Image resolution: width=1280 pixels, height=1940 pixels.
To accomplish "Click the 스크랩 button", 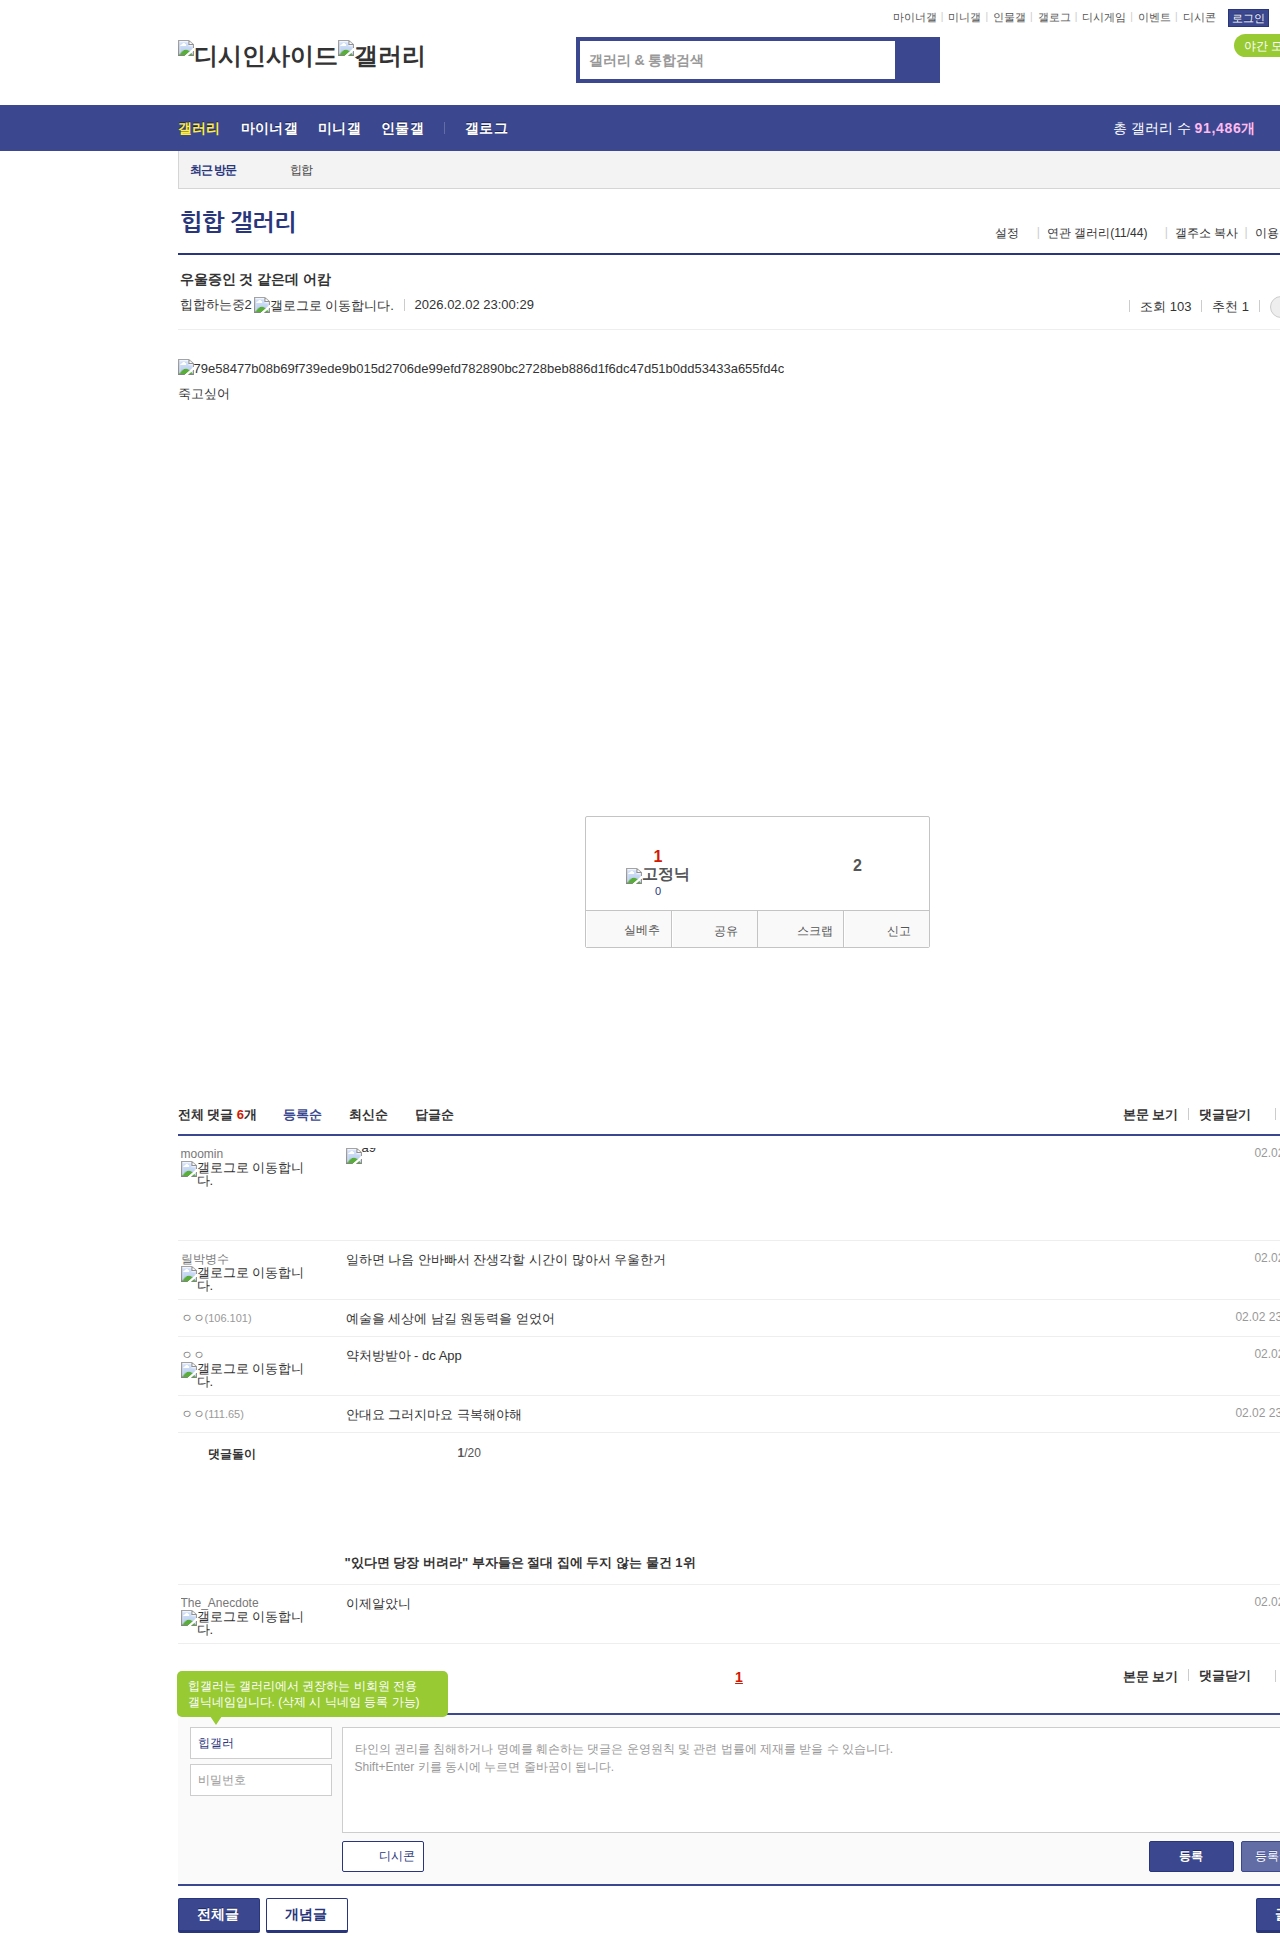I will tap(801, 930).
